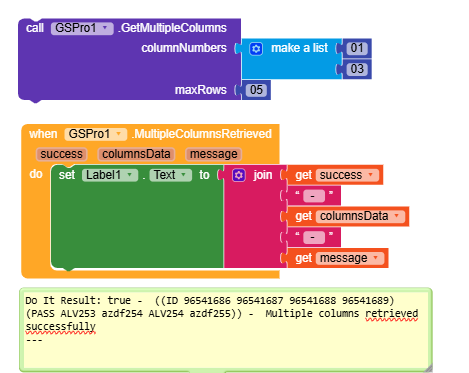
Task: Expand the get columnsData variable dropdown
Action: coord(360,216)
